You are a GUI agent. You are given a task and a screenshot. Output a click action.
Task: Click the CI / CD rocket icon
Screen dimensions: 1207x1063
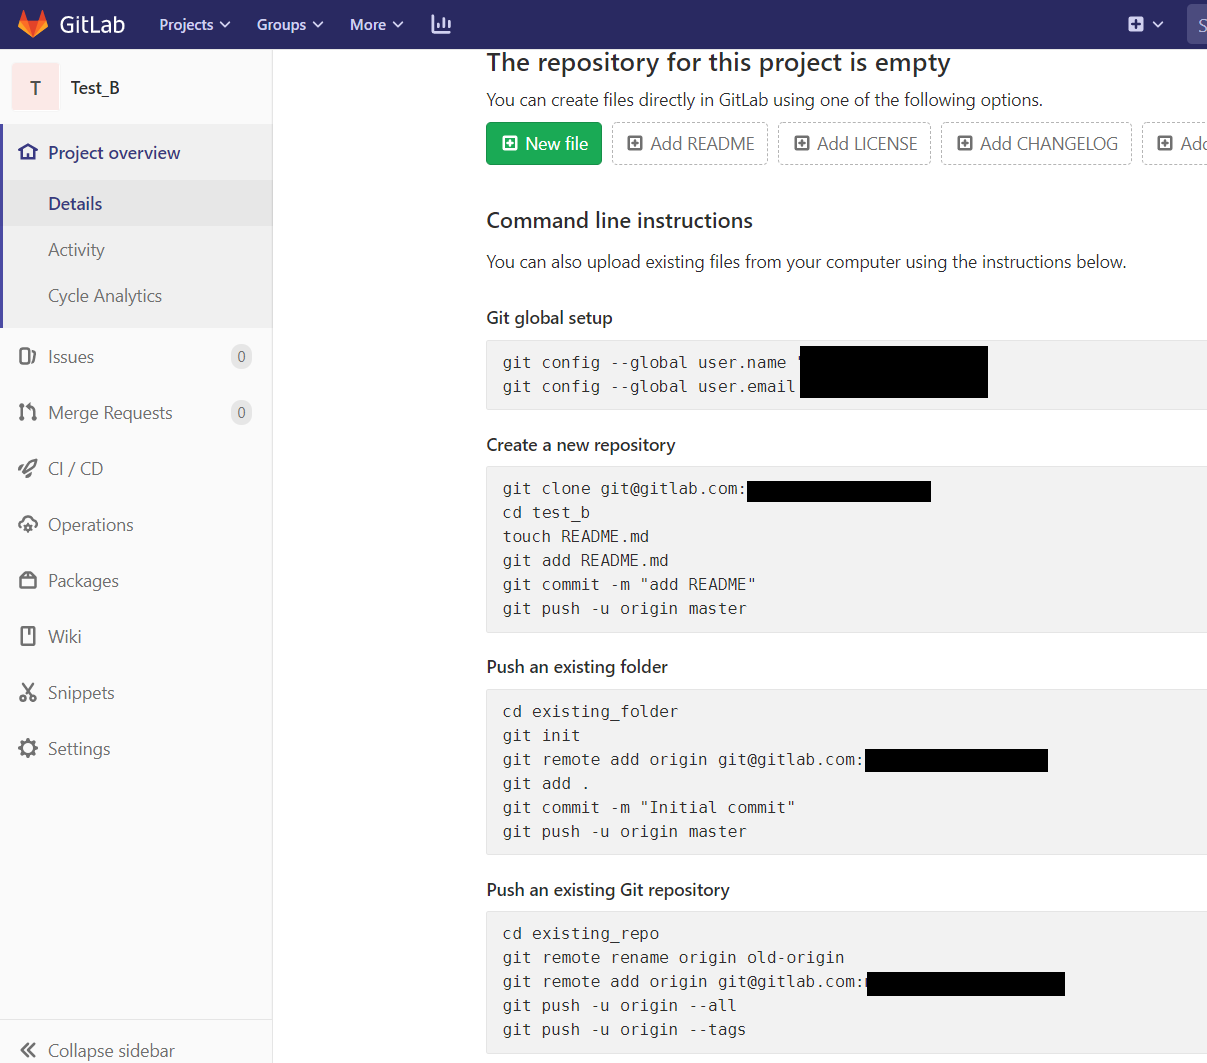click(x=28, y=469)
